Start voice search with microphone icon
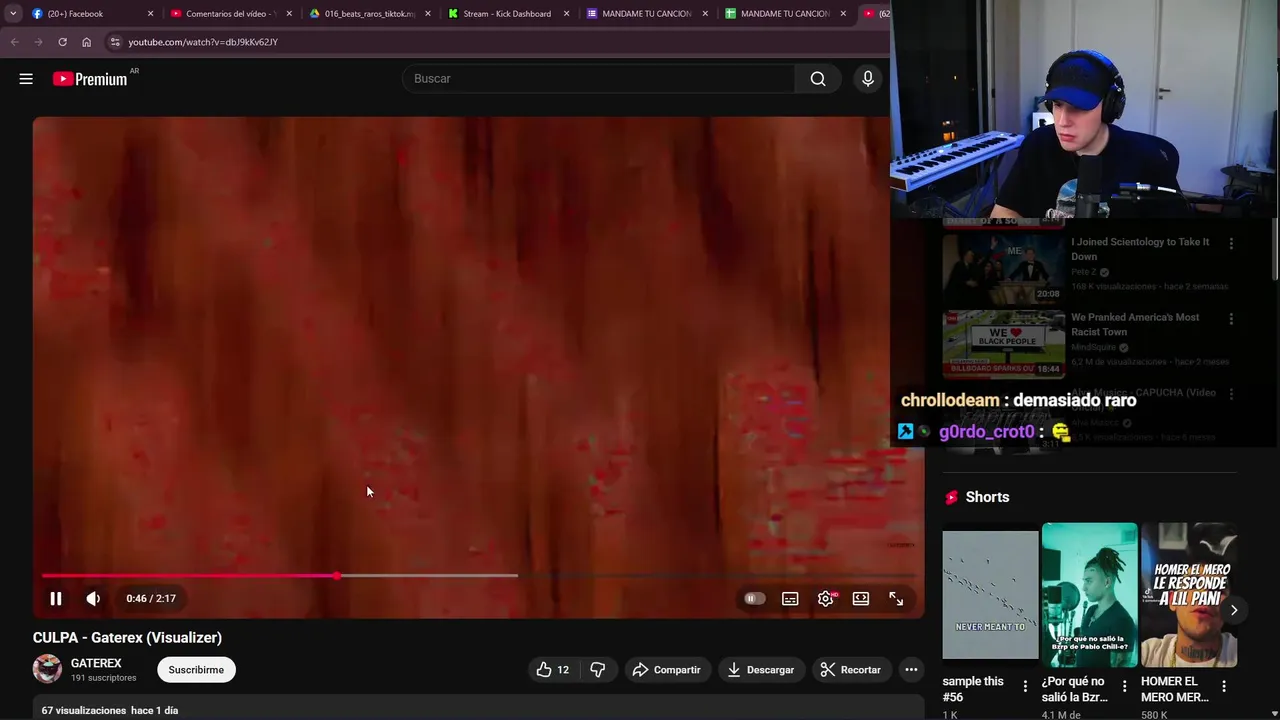1280x720 pixels. [x=868, y=79]
